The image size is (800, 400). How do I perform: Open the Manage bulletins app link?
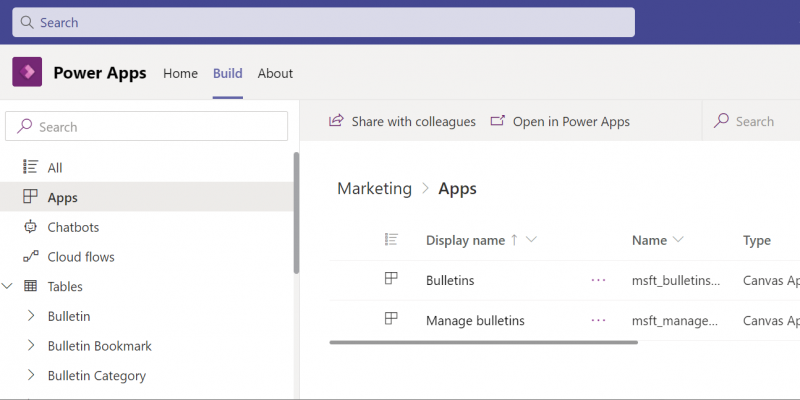475,321
